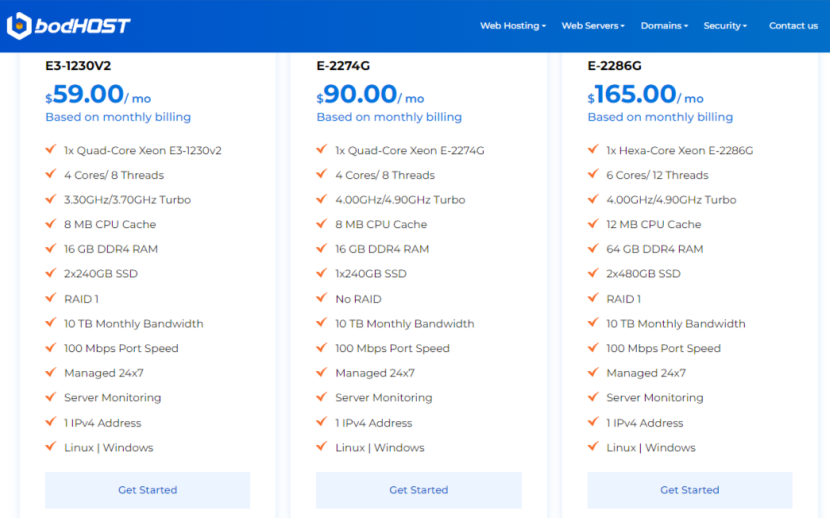Select the E-2274G plan title
The image size is (830, 518).
[x=343, y=66]
